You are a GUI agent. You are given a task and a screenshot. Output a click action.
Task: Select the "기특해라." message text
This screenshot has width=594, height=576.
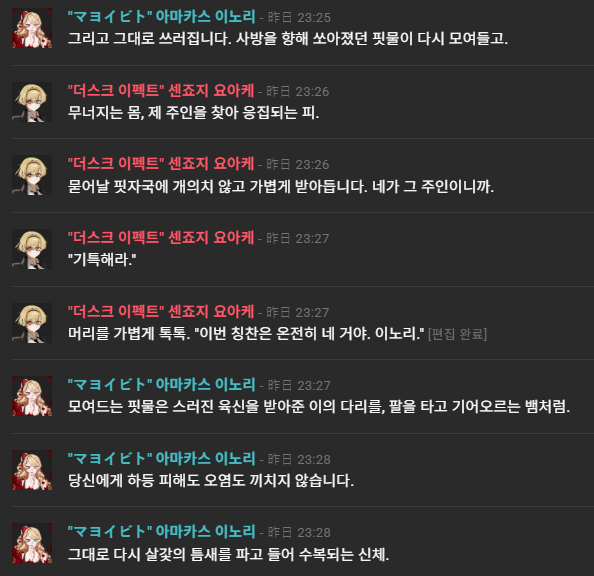pos(102,260)
